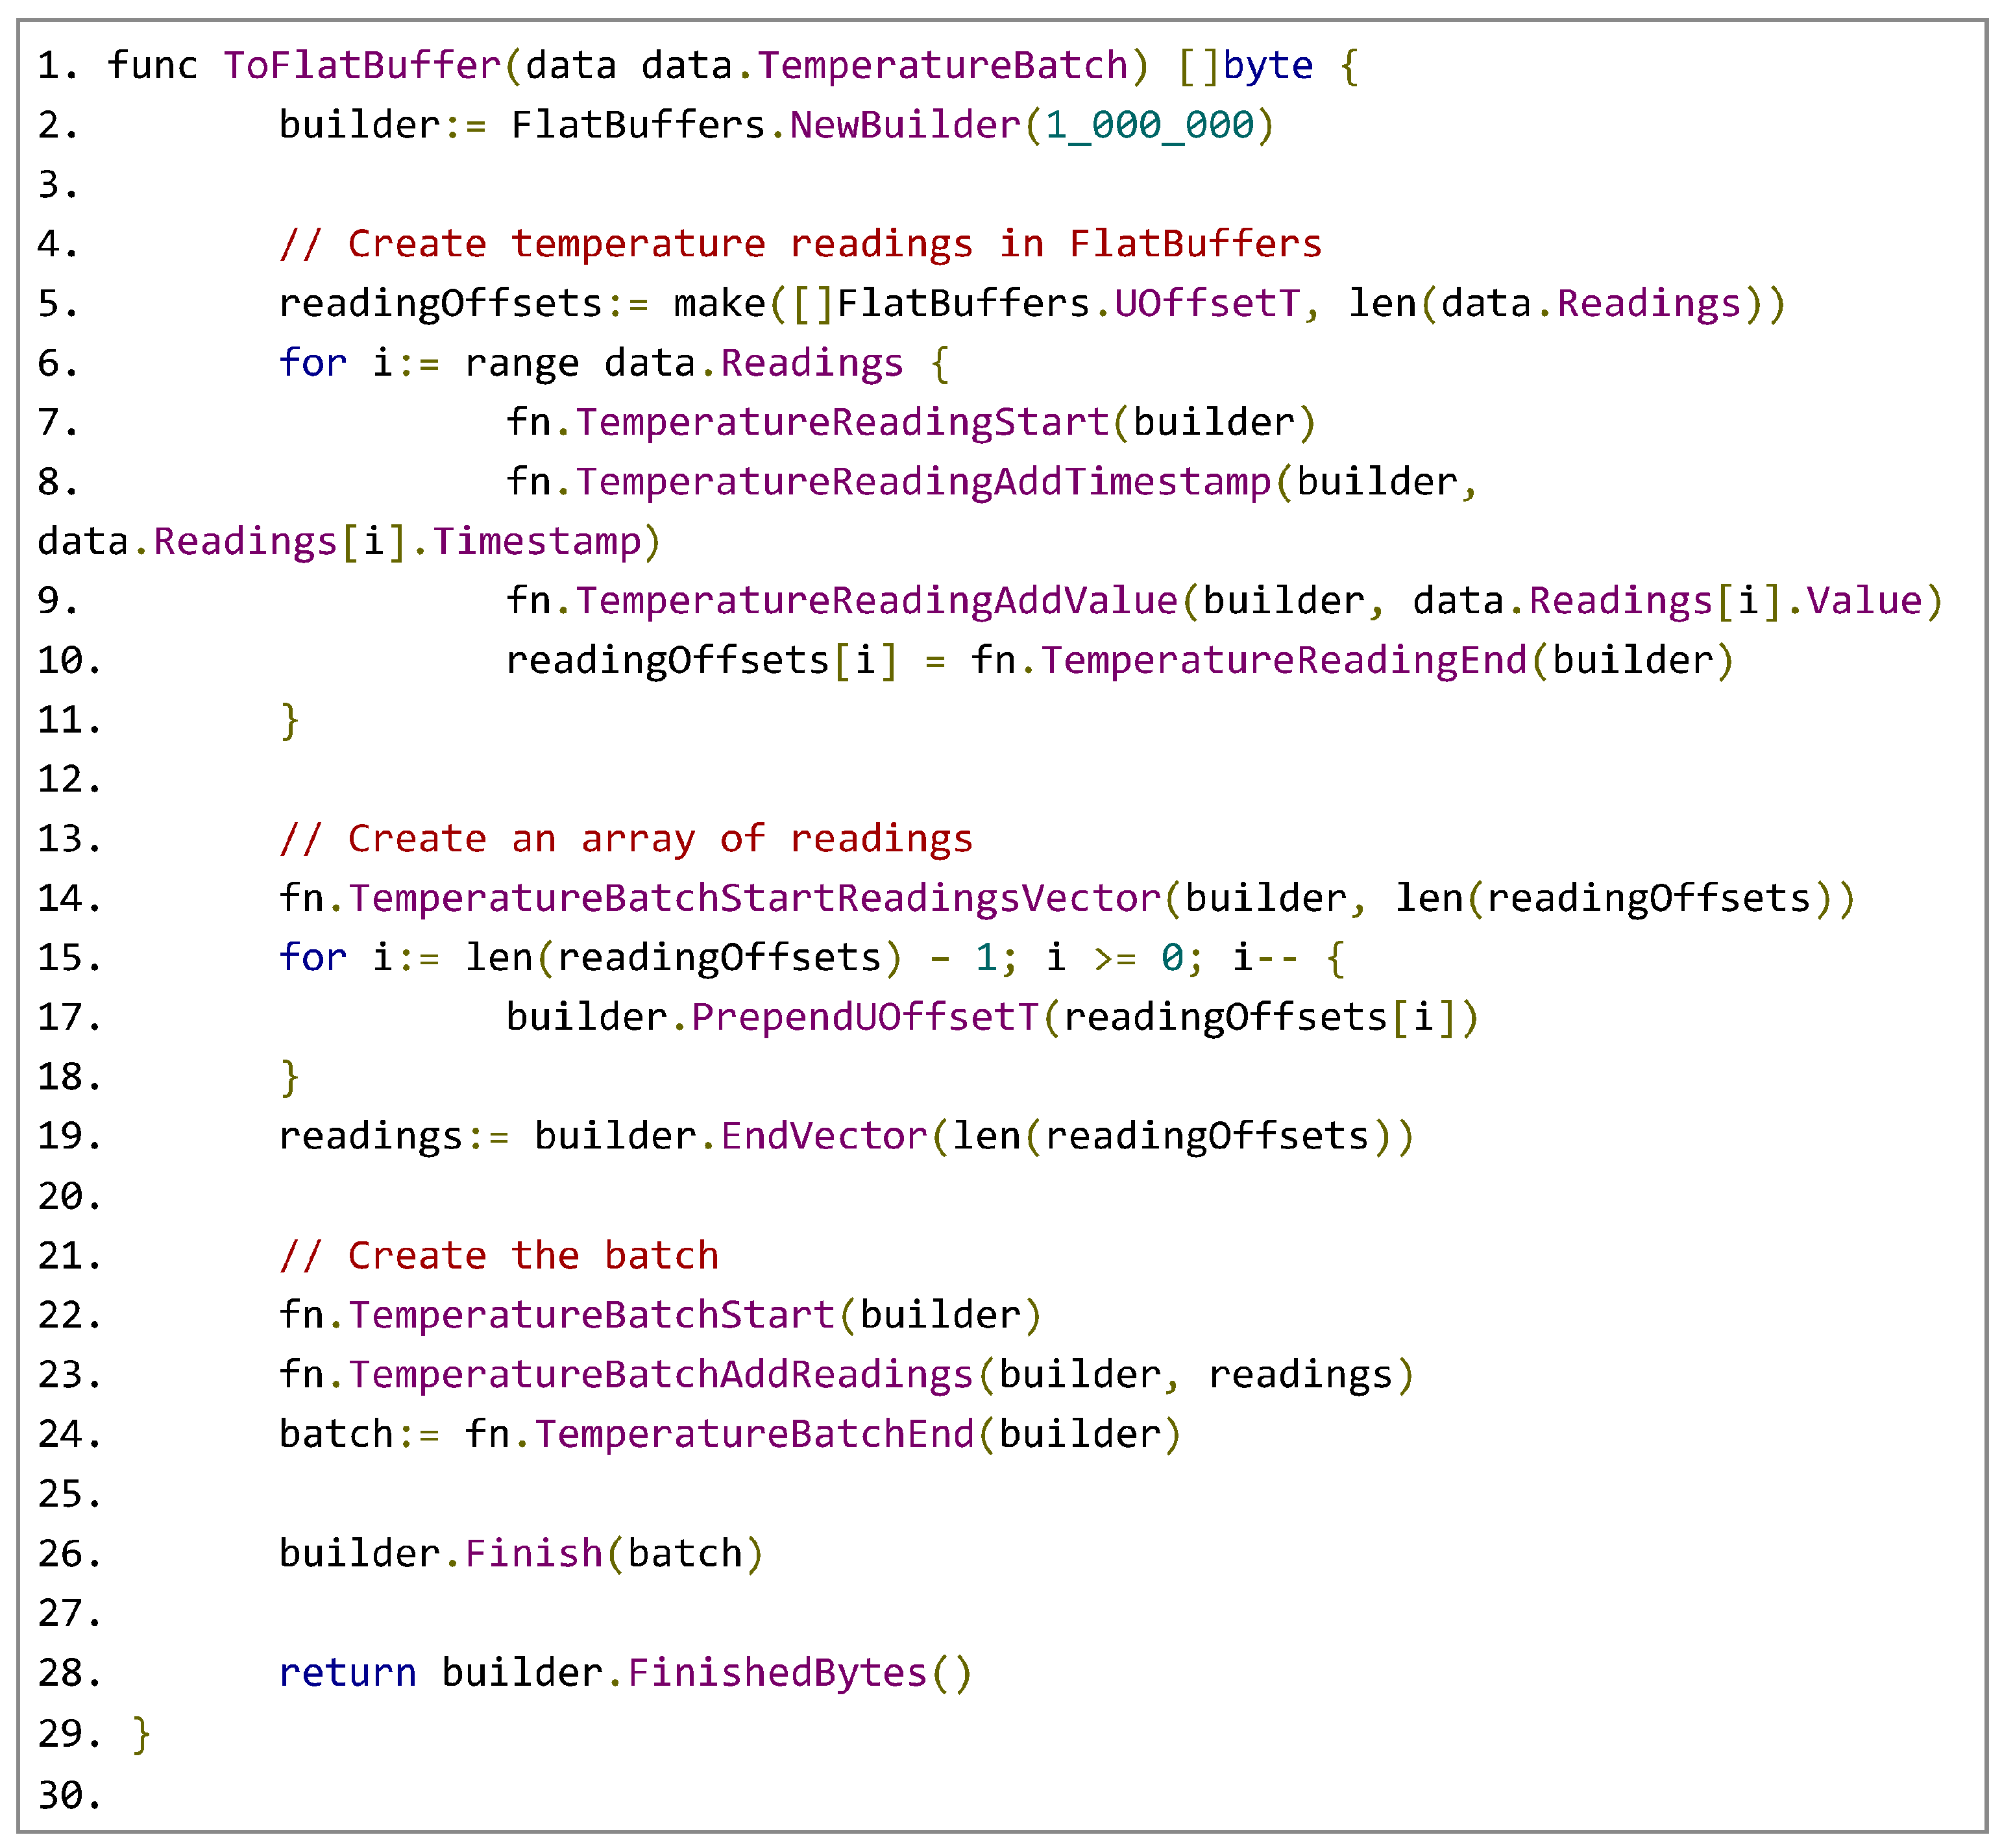Click TemperatureReadingAddTimestamp on line 8
Viewport: 2002px width, 1848px height.
[x=923, y=483]
